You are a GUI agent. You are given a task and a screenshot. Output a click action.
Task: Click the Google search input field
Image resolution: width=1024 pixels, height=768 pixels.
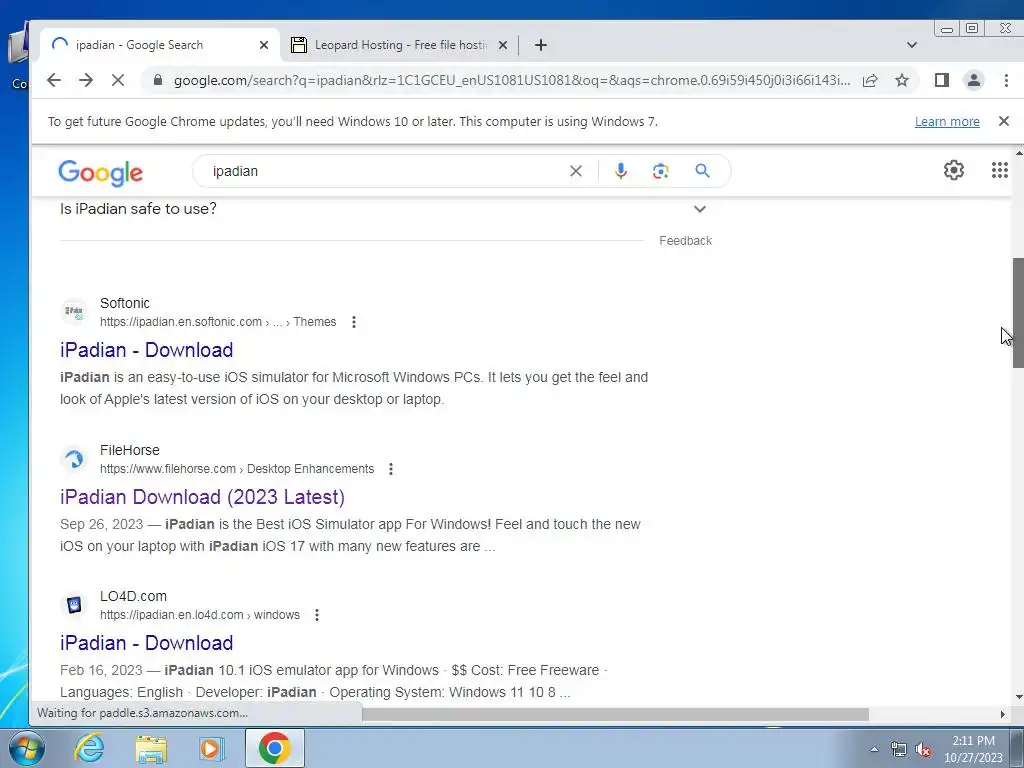[x=385, y=171]
